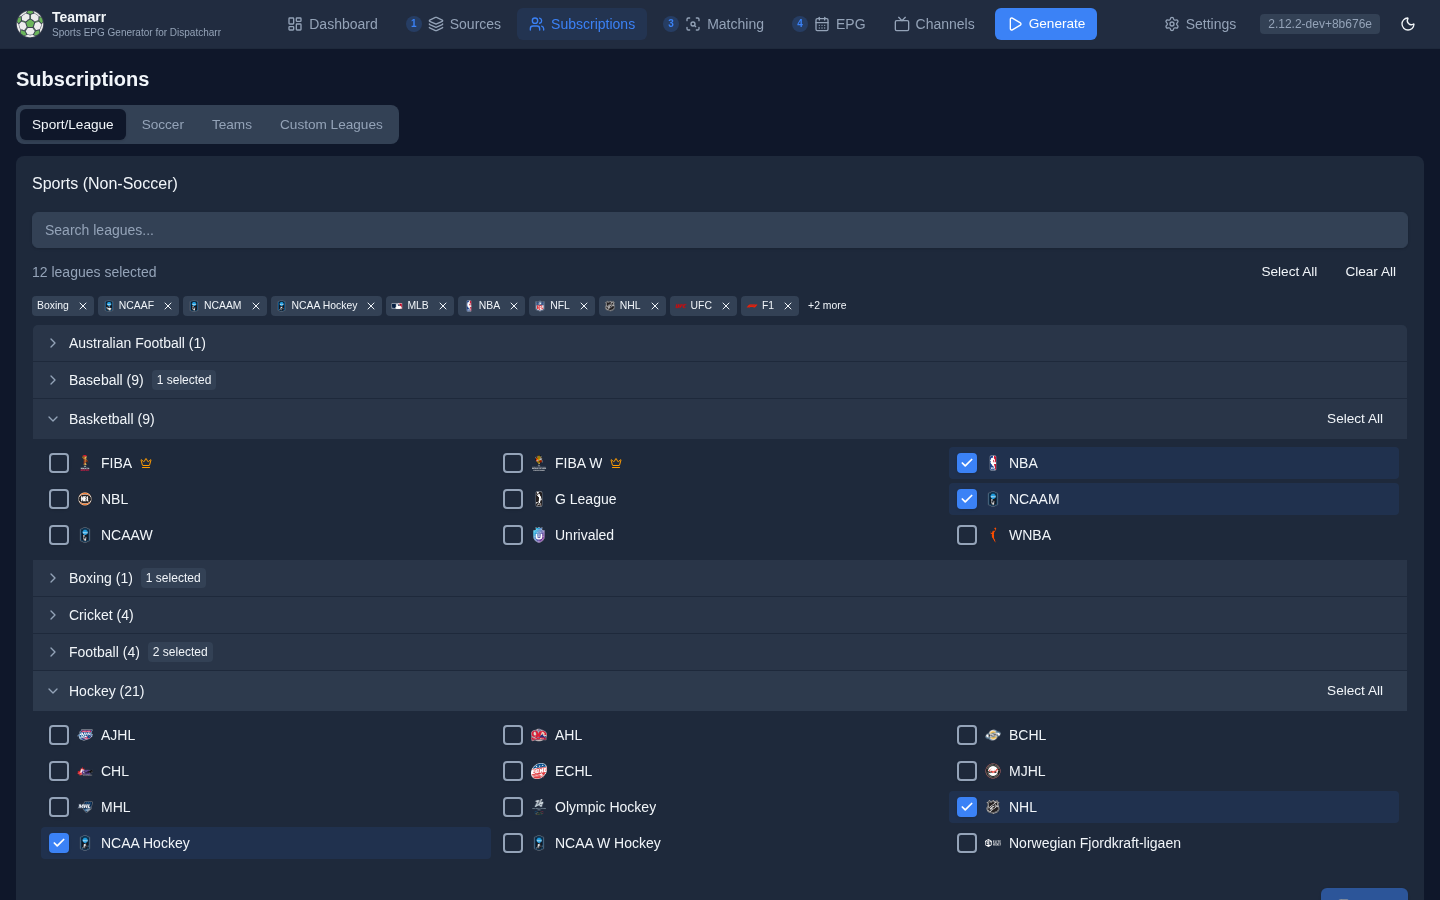This screenshot has height=900, width=1440.
Task: Click the AJHL league logo
Action: coord(85,735)
